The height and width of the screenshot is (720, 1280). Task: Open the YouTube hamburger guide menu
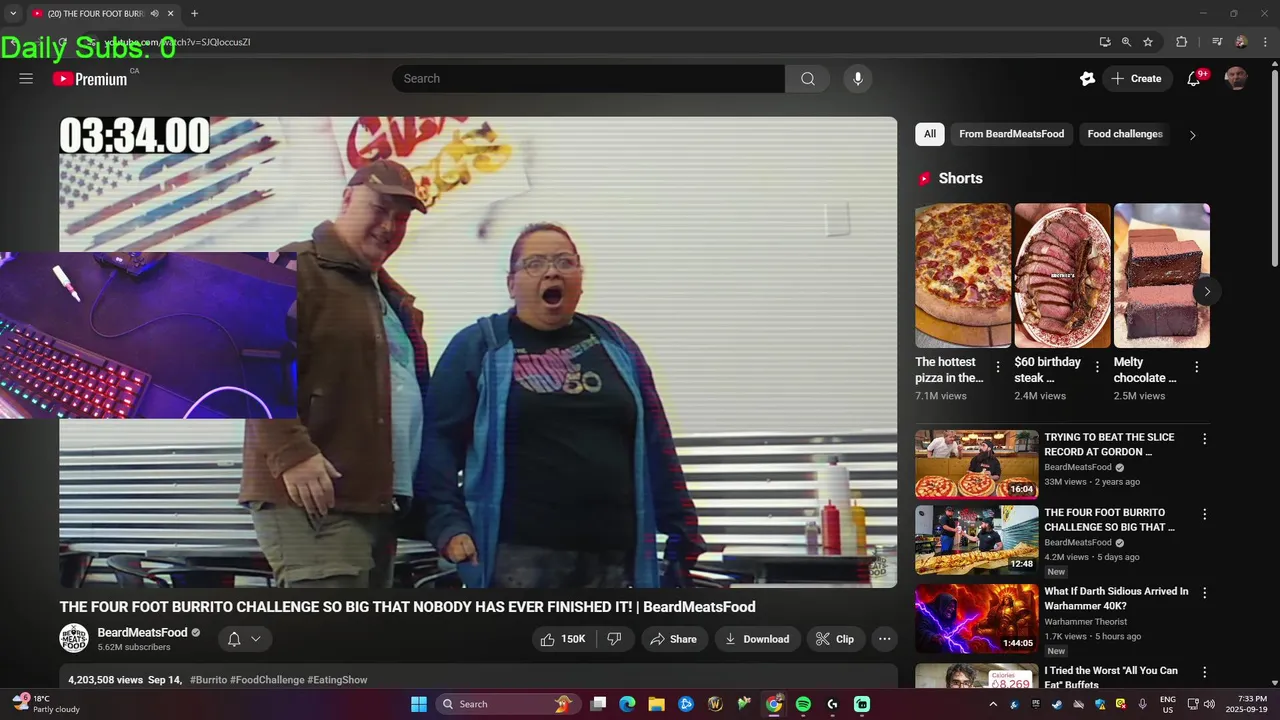[26, 79]
